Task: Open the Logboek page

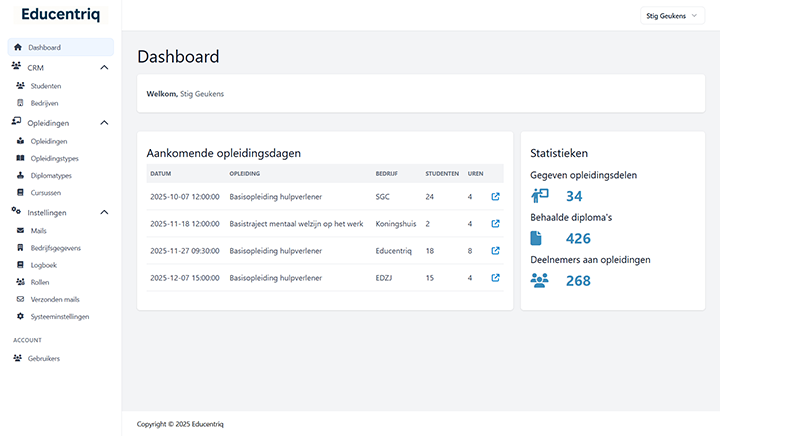Action: coord(44,265)
